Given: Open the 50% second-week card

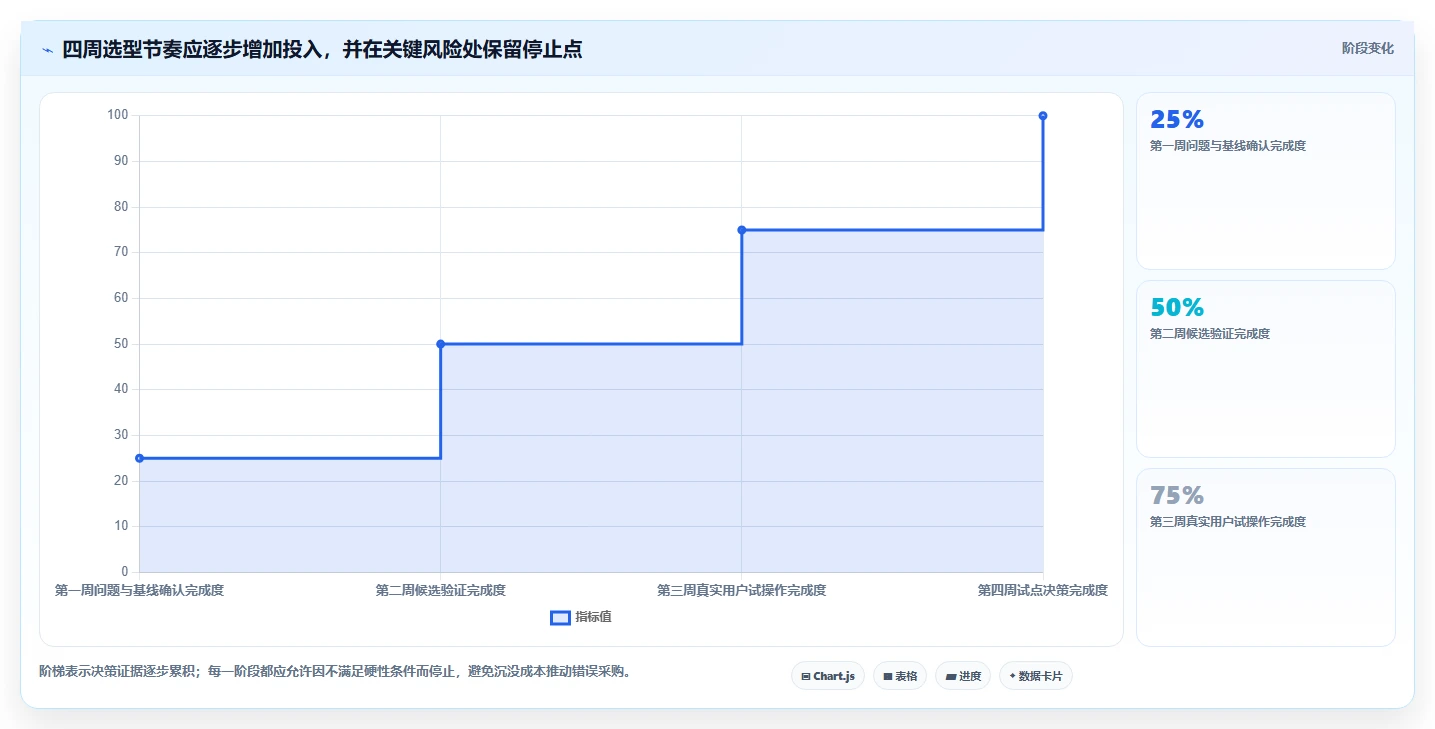Looking at the screenshot, I should (1265, 369).
